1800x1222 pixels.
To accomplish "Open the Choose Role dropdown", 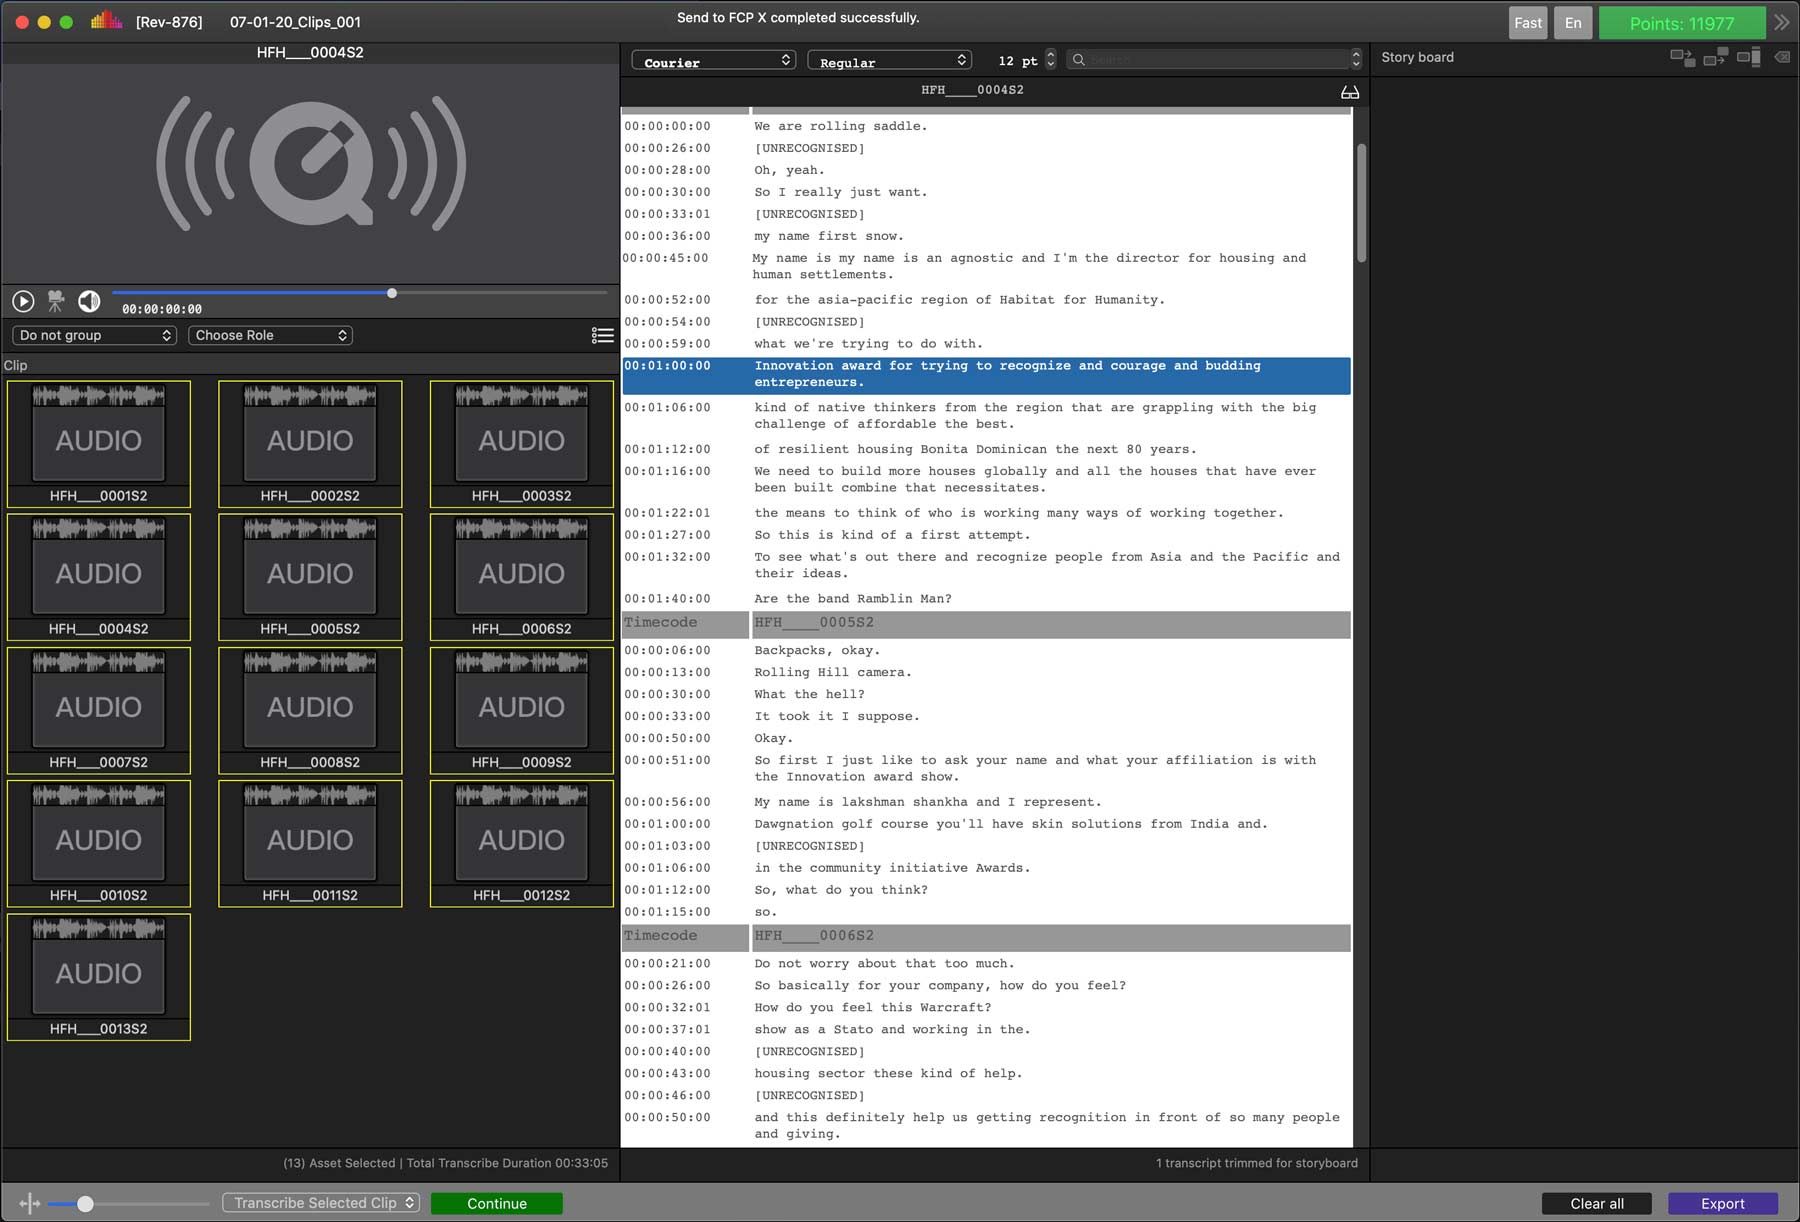I will 270,335.
